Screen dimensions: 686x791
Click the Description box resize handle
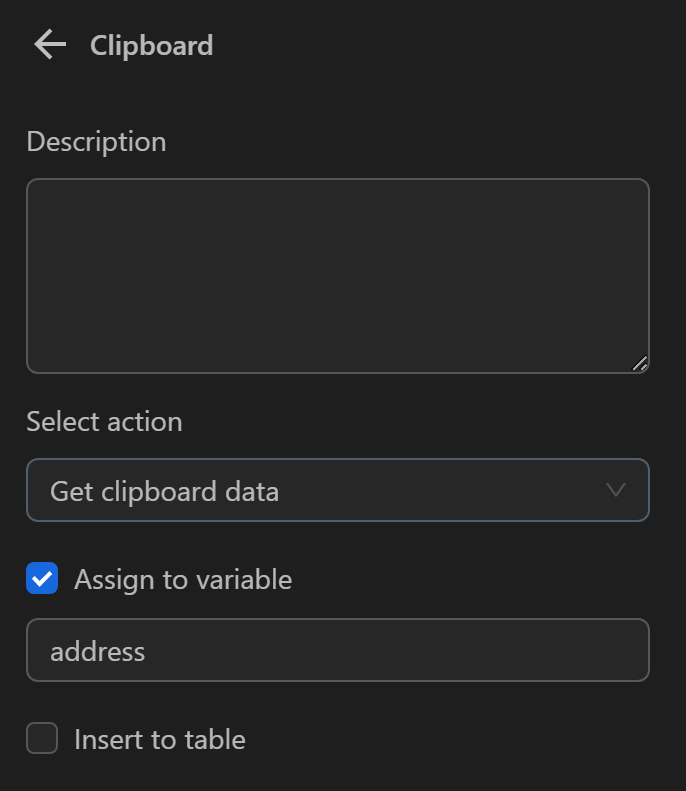point(640,364)
